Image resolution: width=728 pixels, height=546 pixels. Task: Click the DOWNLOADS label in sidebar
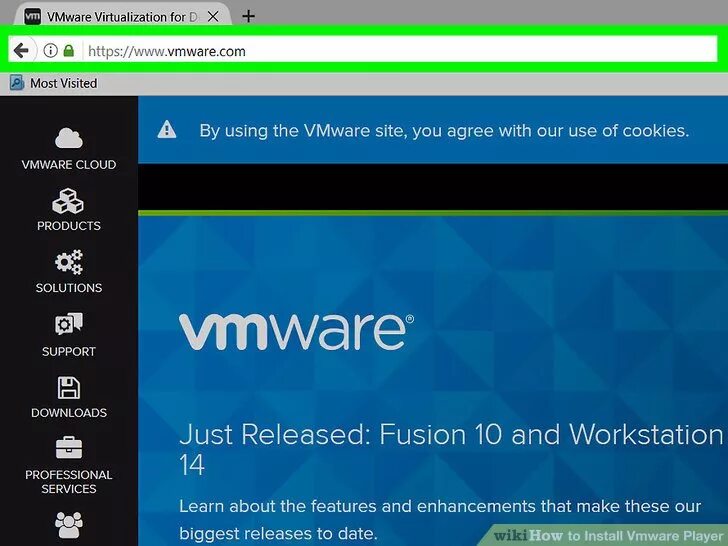click(69, 413)
